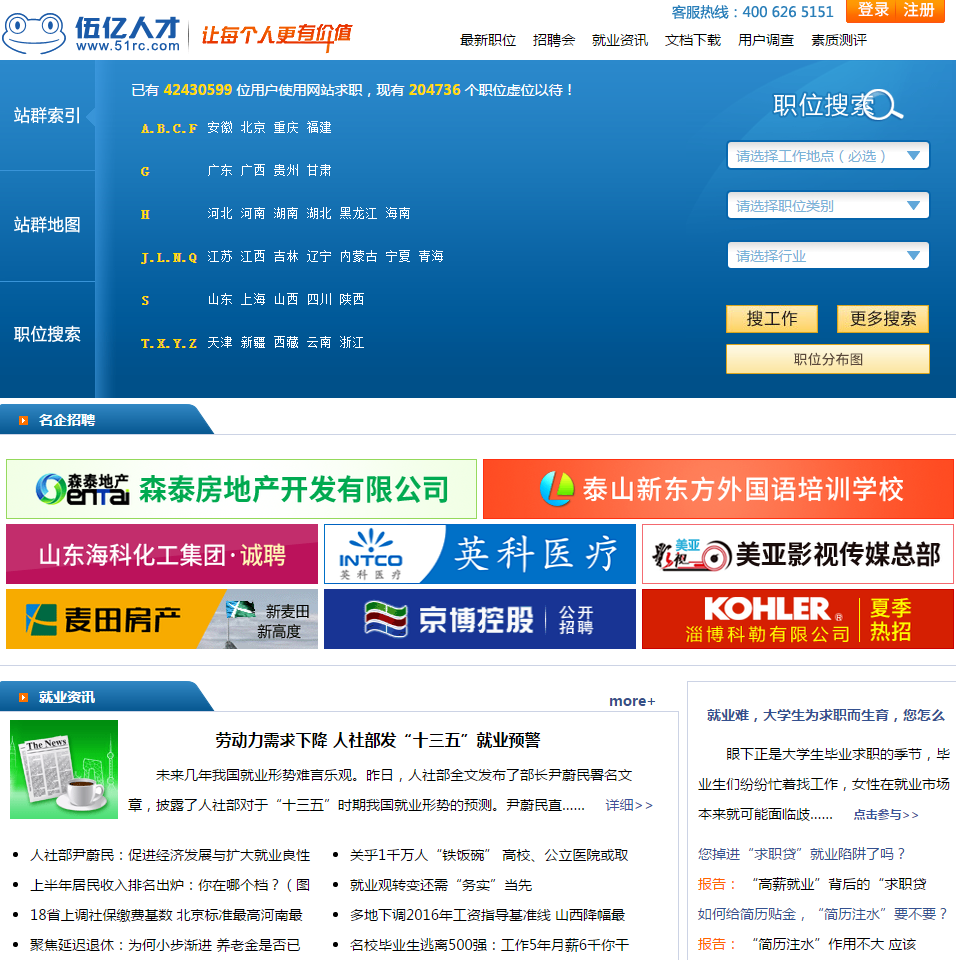Open headline 劳动力需求下降 人社部发“十三五”就业预警

point(377,740)
